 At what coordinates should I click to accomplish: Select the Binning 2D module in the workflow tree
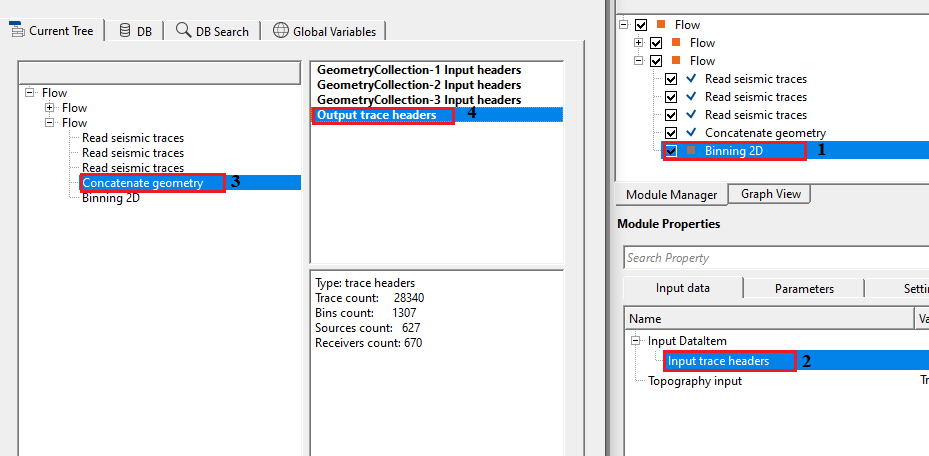[x=733, y=151]
